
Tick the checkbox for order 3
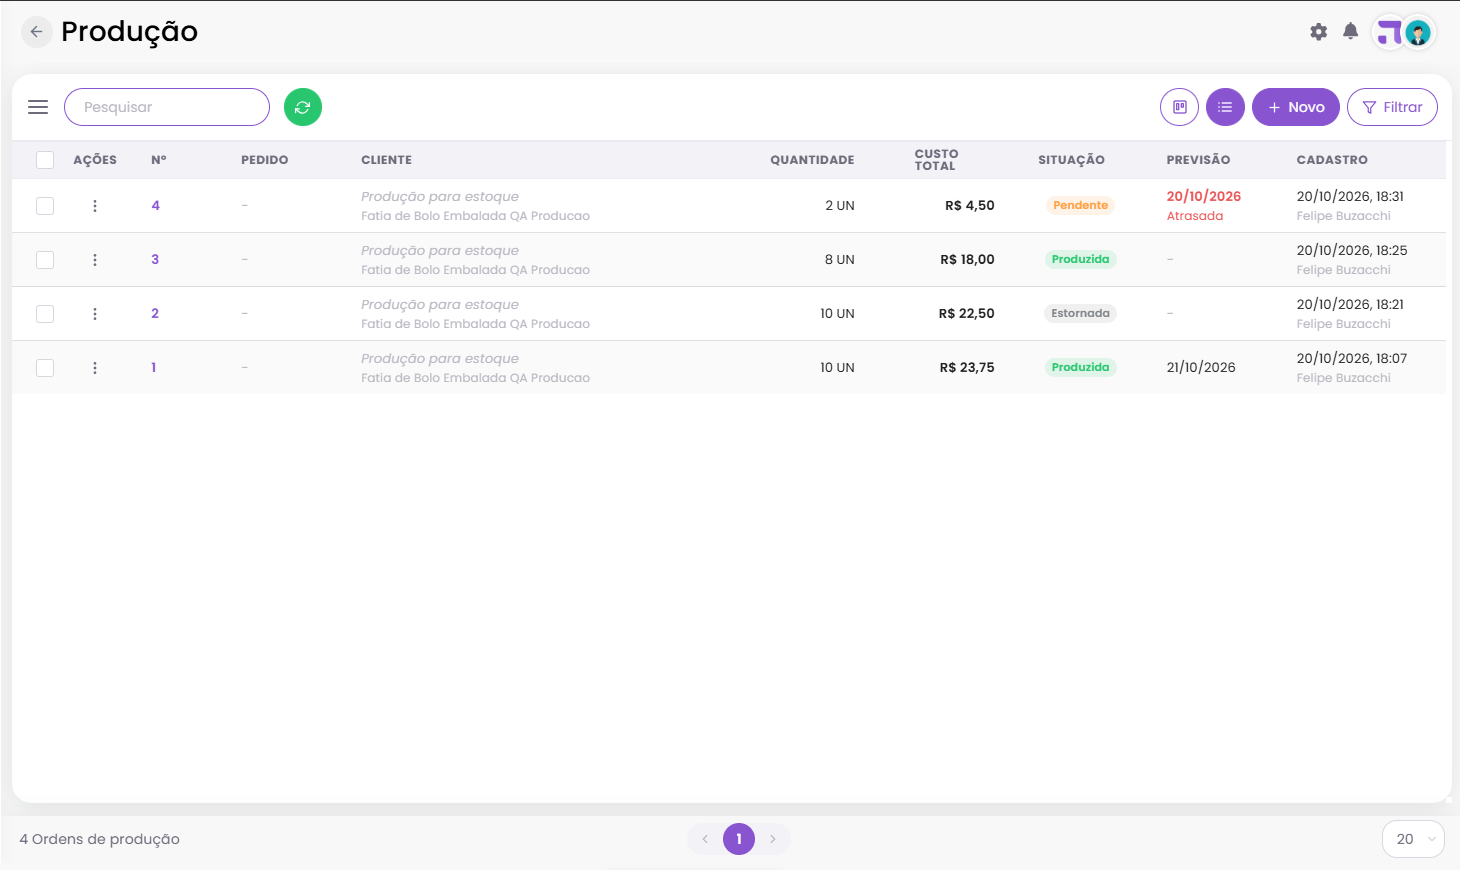pos(45,260)
